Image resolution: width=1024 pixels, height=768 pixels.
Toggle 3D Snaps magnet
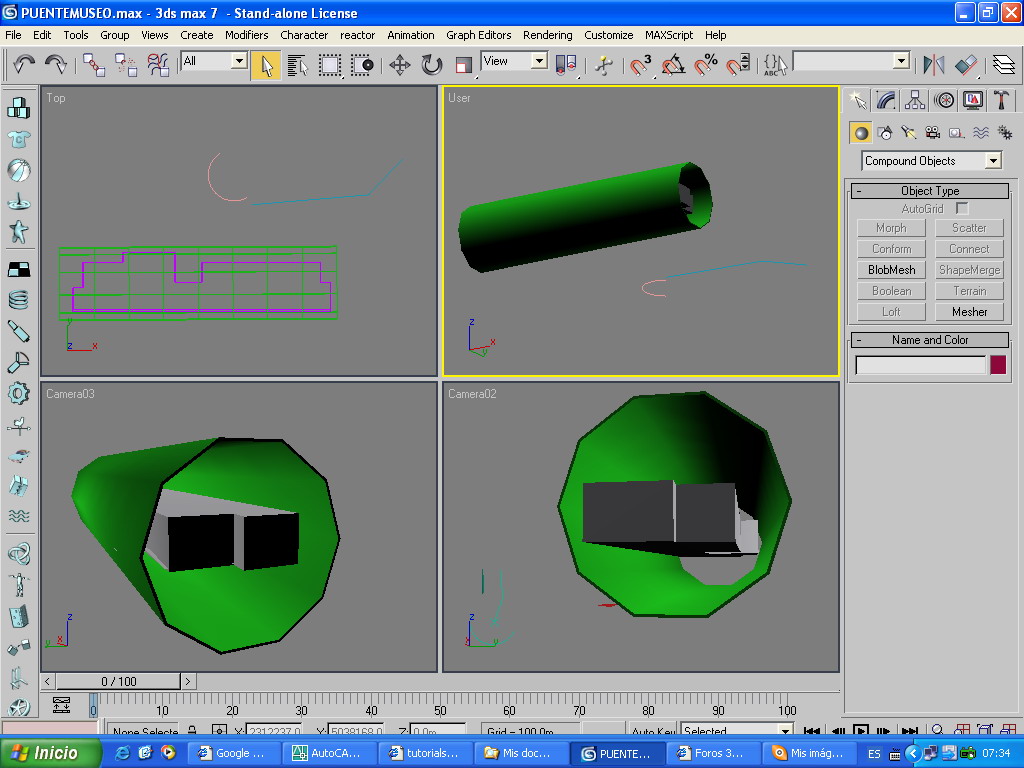click(x=641, y=65)
